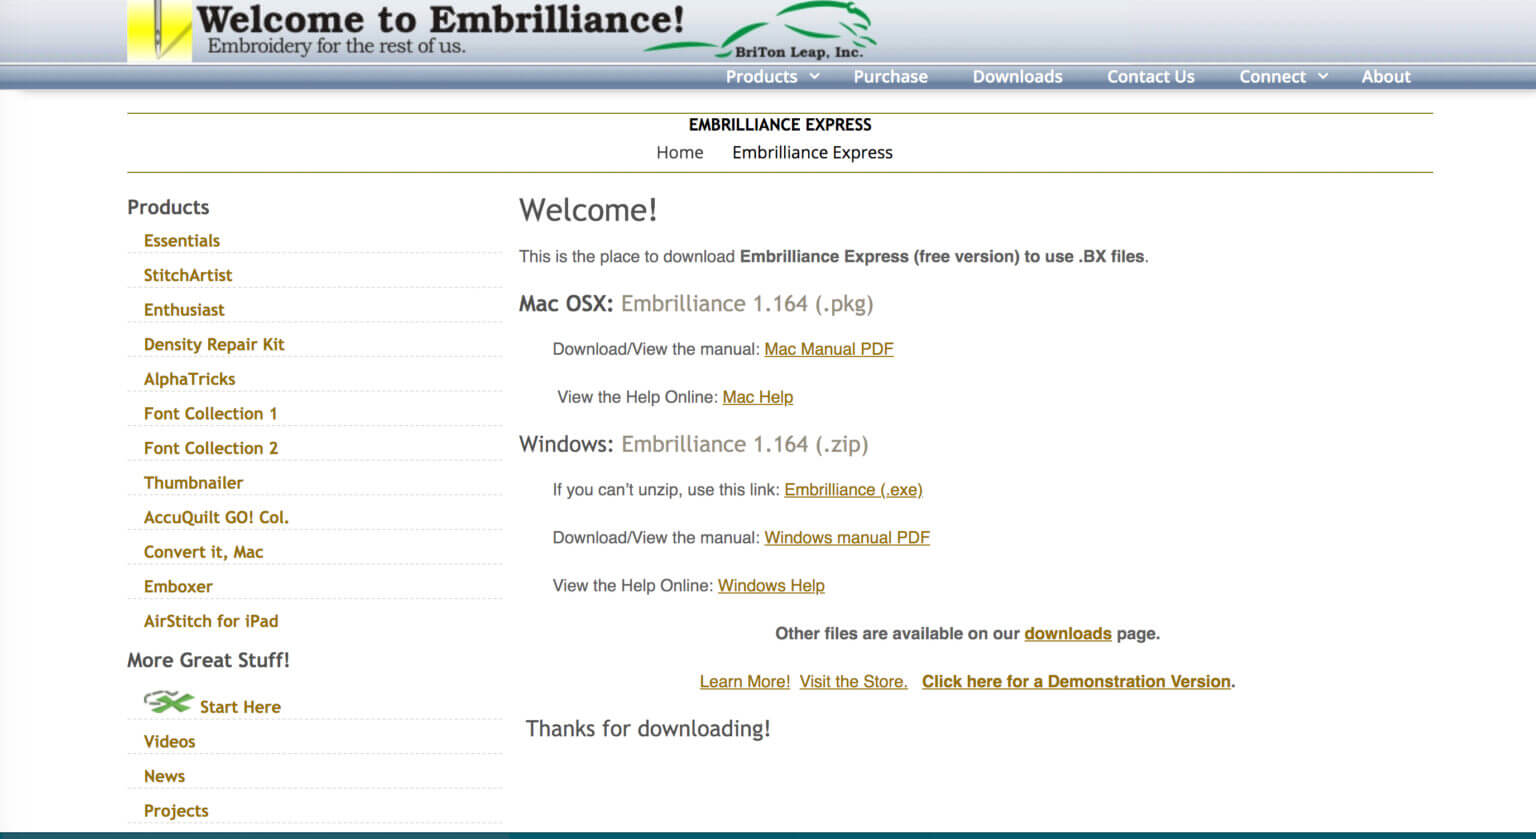1536x839 pixels.
Task: Go to the Downloads nav item
Action: (x=1017, y=77)
